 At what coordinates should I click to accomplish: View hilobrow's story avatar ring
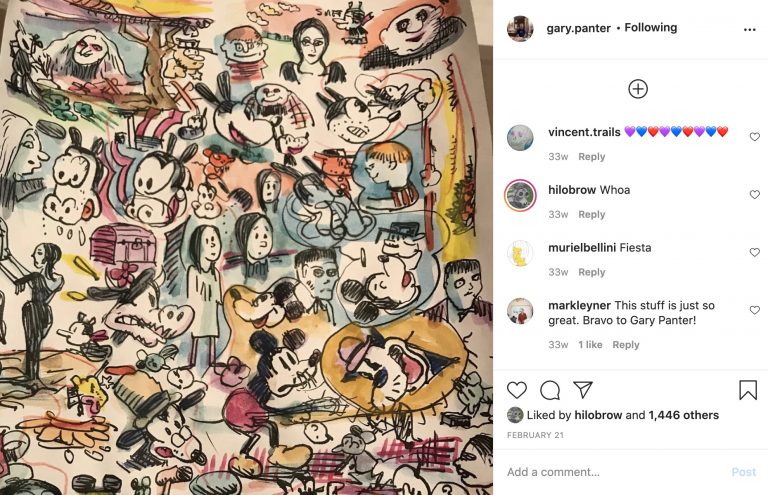pyautogui.click(x=520, y=195)
